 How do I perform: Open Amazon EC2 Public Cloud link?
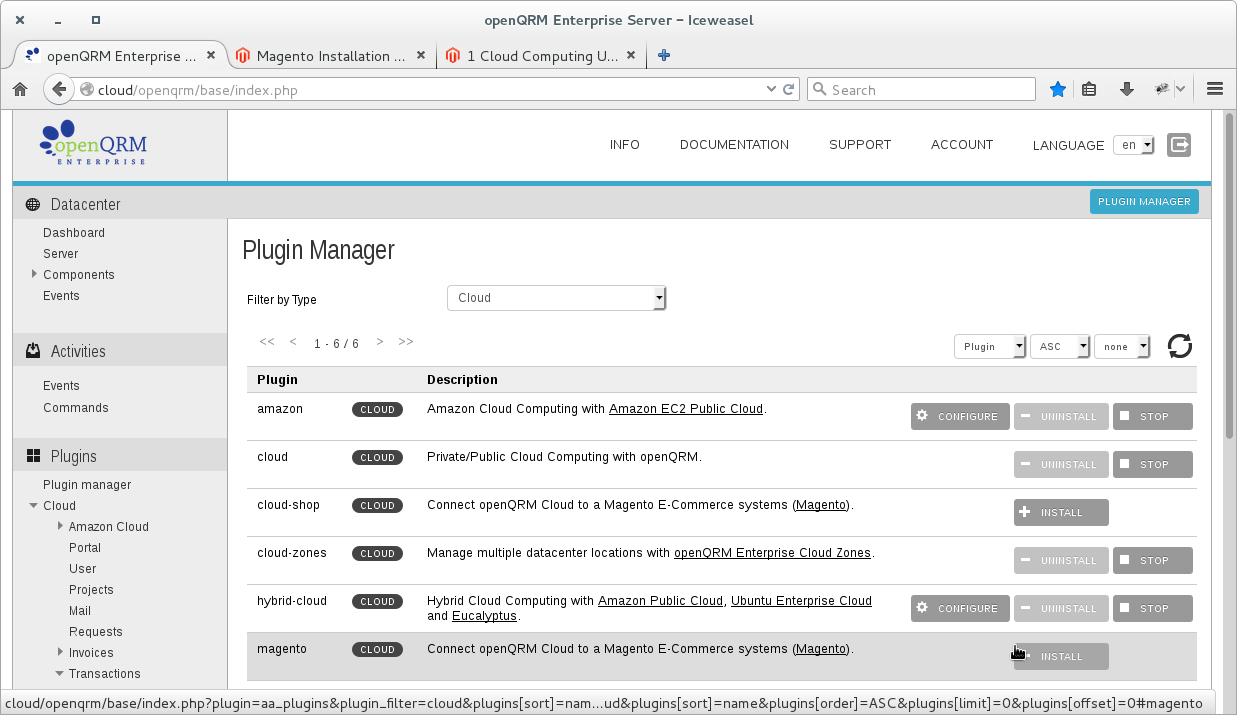click(x=686, y=409)
